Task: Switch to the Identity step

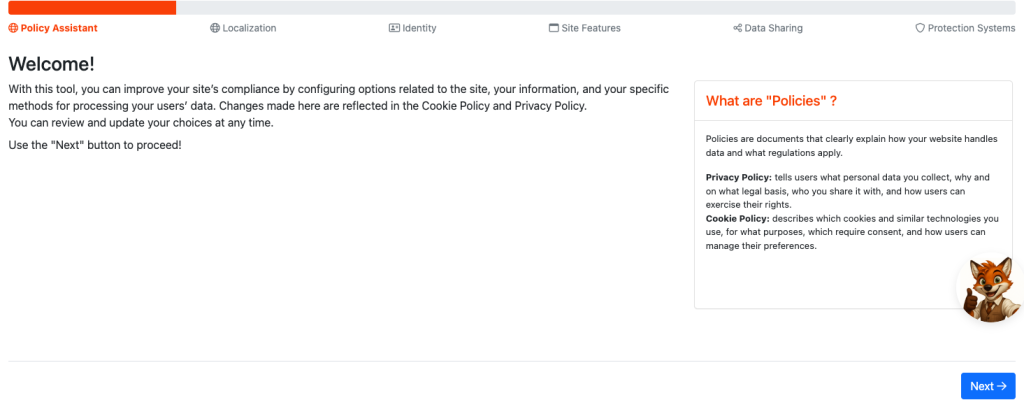Action: [419, 28]
